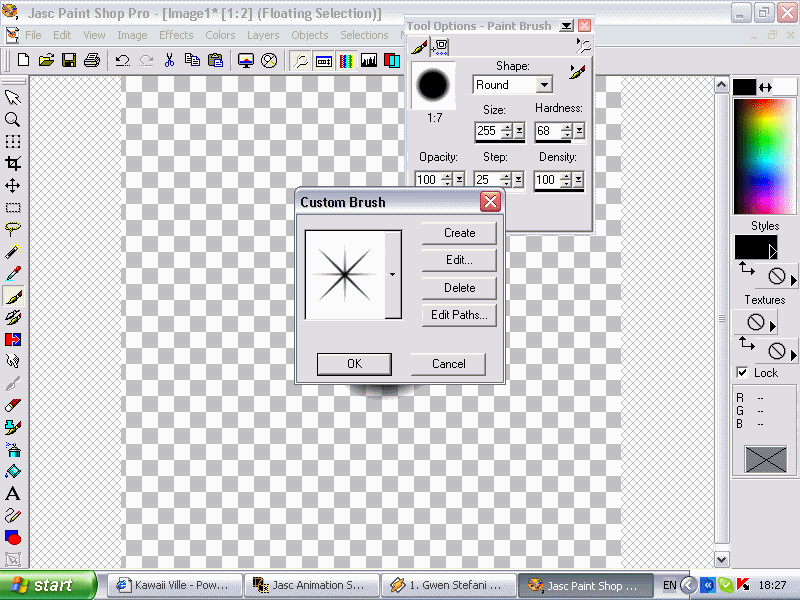Toggle the Lock checkbox in color palette

pos(742,372)
